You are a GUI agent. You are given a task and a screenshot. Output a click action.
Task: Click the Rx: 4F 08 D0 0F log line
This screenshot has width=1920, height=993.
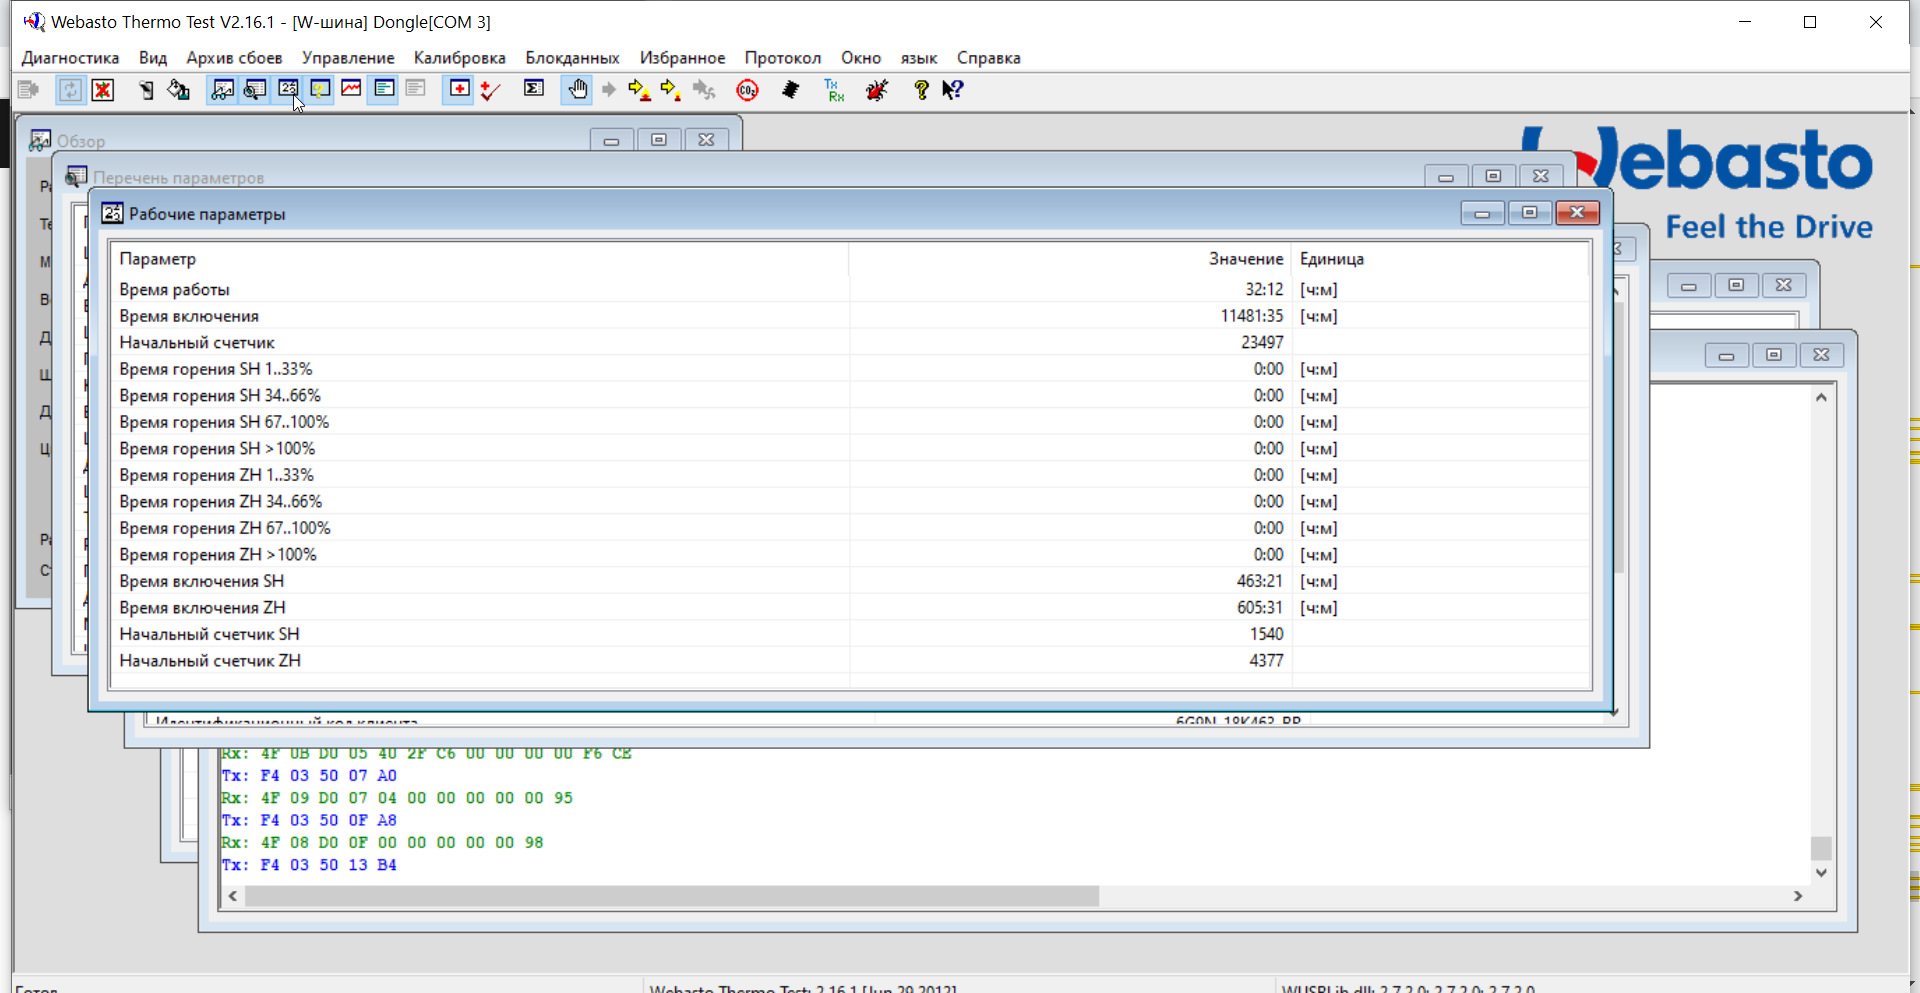pos(382,842)
